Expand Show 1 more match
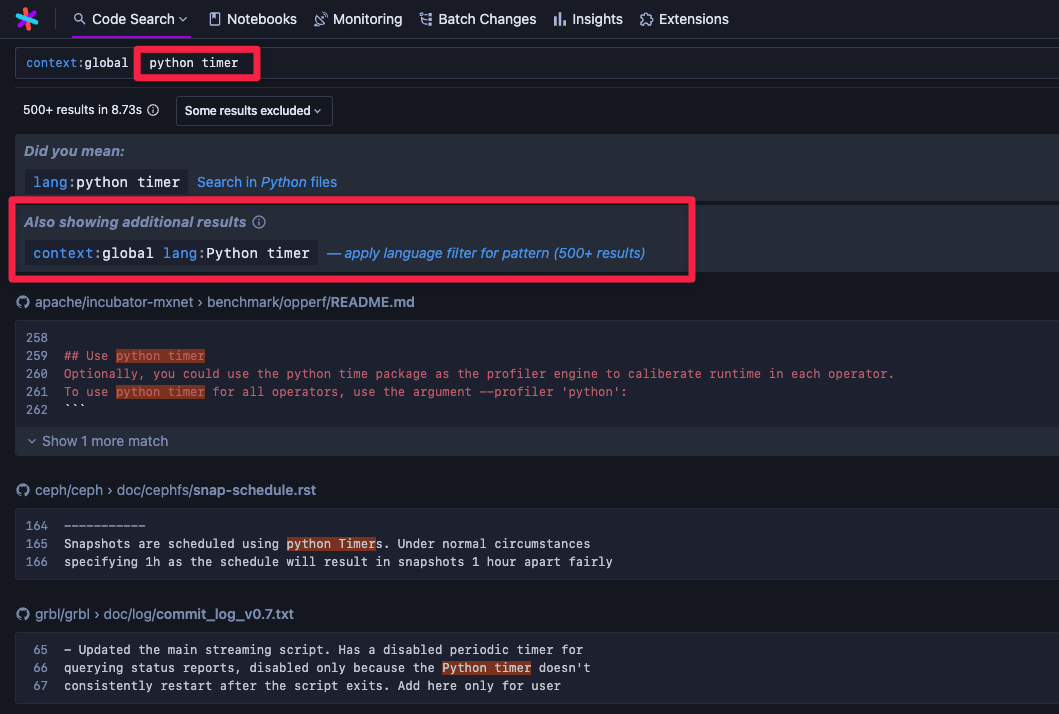1059x714 pixels. (98, 441)
